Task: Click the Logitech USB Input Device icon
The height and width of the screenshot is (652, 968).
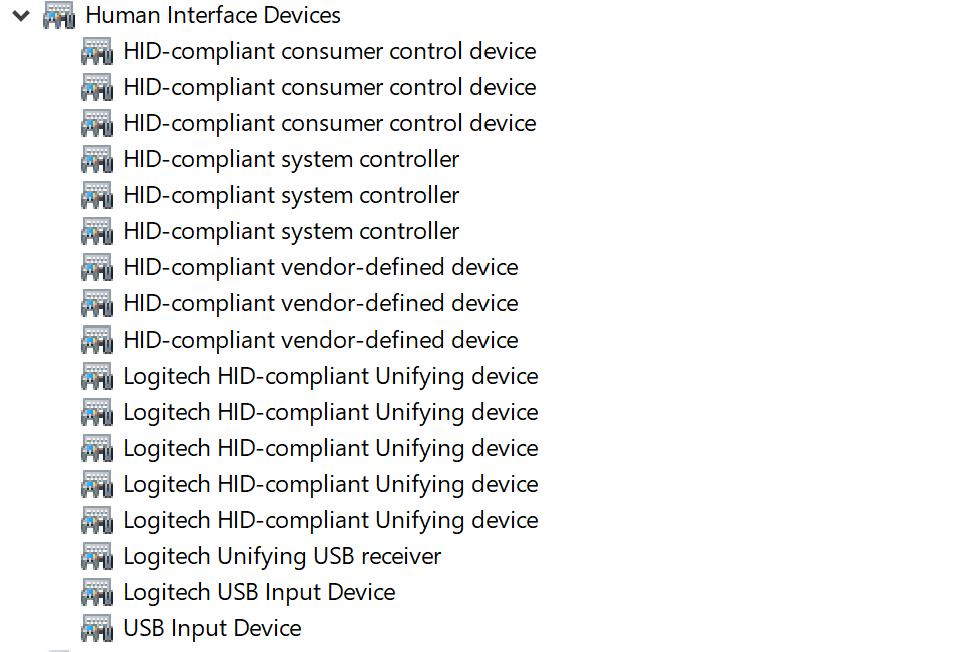Action: pos(97,592)
